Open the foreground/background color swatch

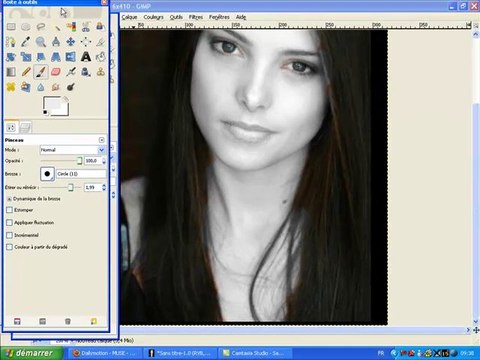coord(56,106)
